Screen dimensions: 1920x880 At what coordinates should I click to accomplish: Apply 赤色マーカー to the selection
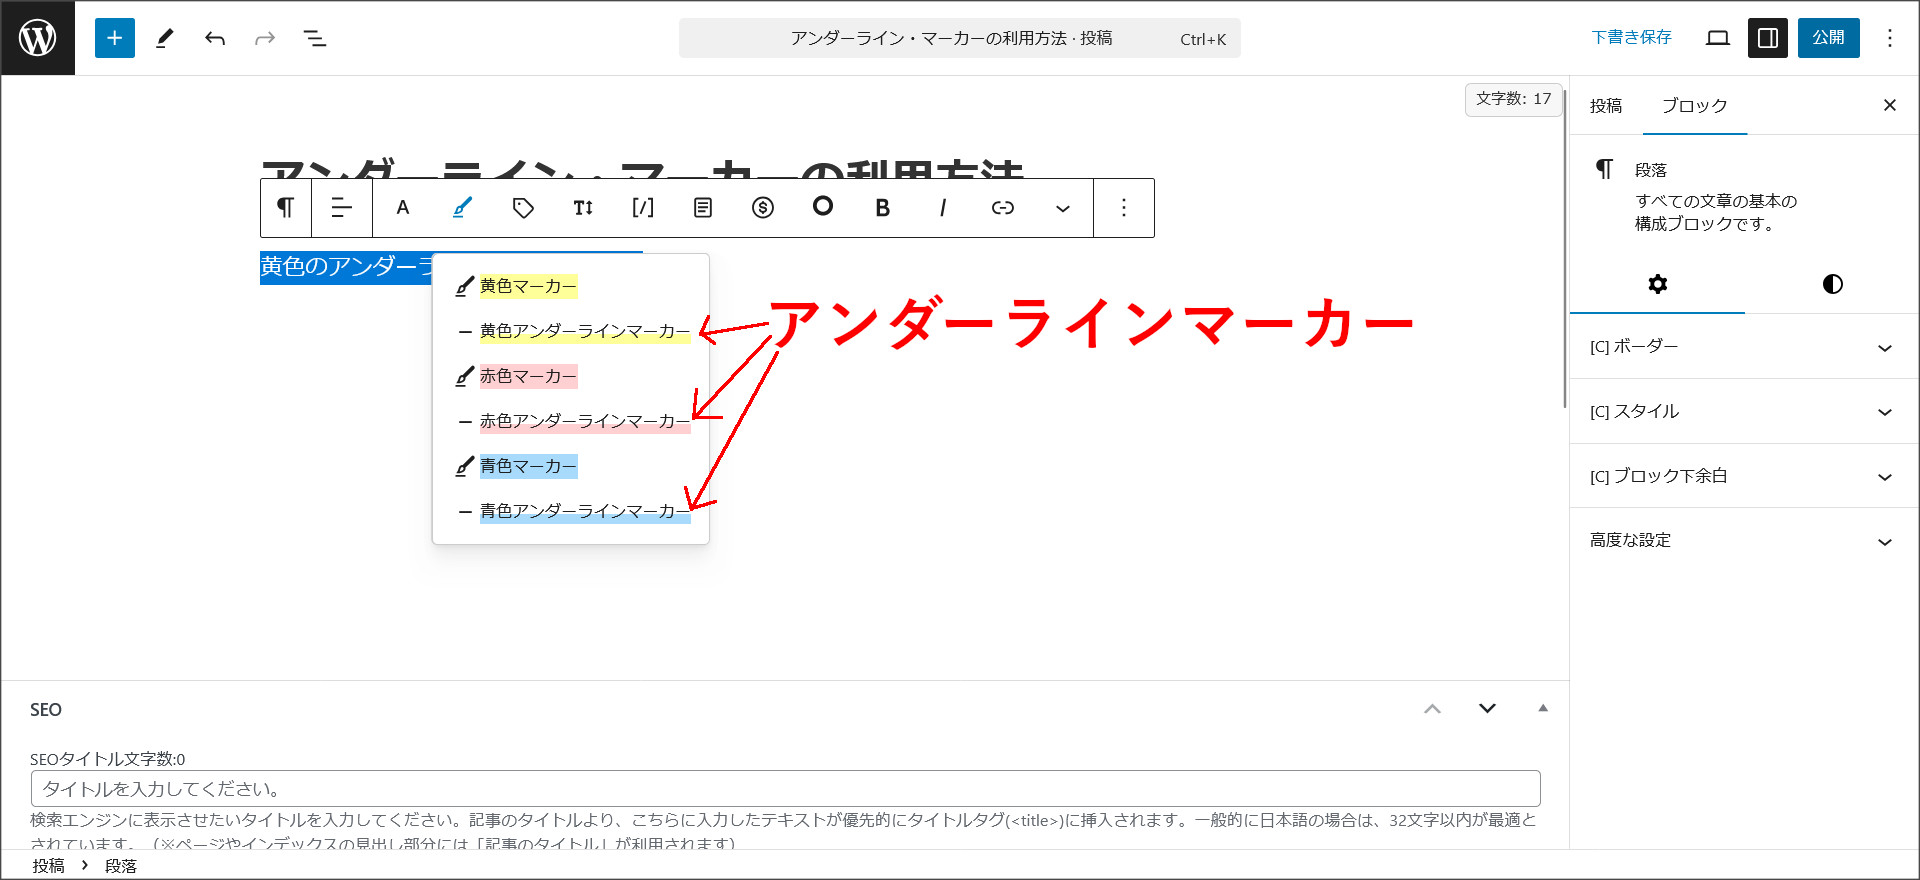tap(570, 376)
